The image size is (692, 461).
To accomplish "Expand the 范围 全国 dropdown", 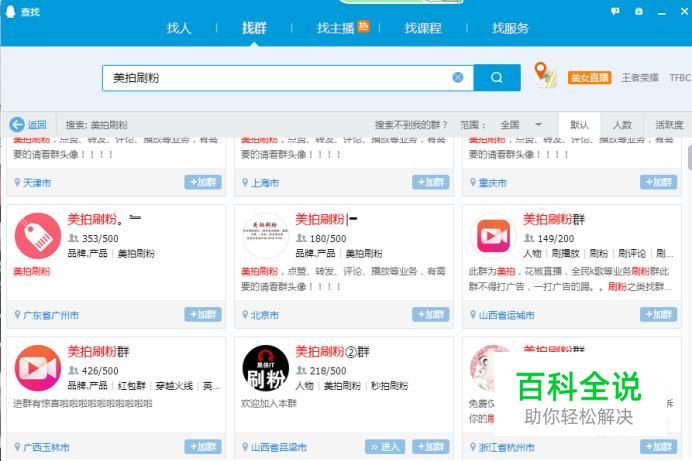I will 521,125.
